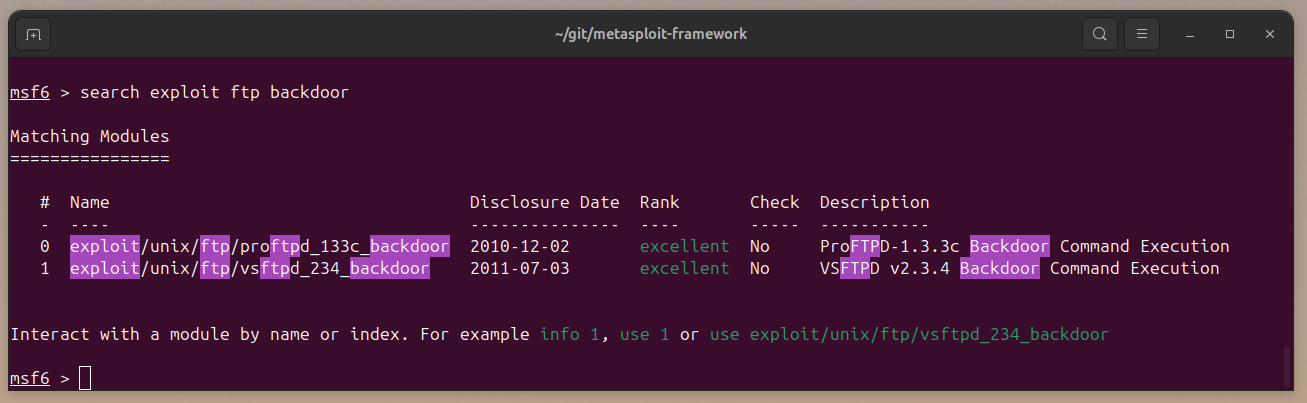Viewport: 1307px width, 403px height.
Task: Click the 'Disclosure Date' column header
Action: pos(545,202)
